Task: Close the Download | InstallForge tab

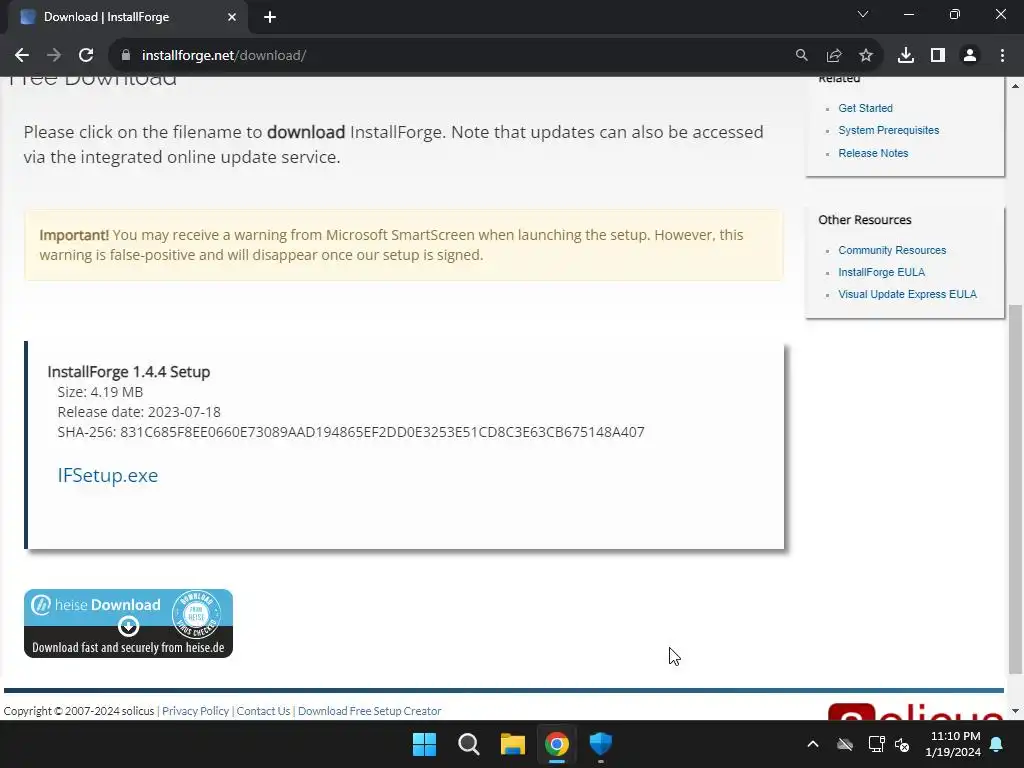Action: (x=232, y=17)
